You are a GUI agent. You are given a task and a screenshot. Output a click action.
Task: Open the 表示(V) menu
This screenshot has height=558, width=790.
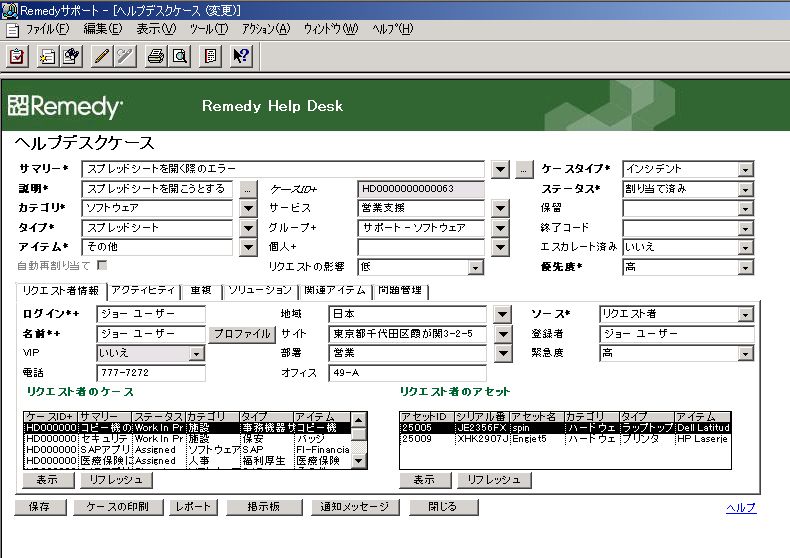[x=156, y=29]
